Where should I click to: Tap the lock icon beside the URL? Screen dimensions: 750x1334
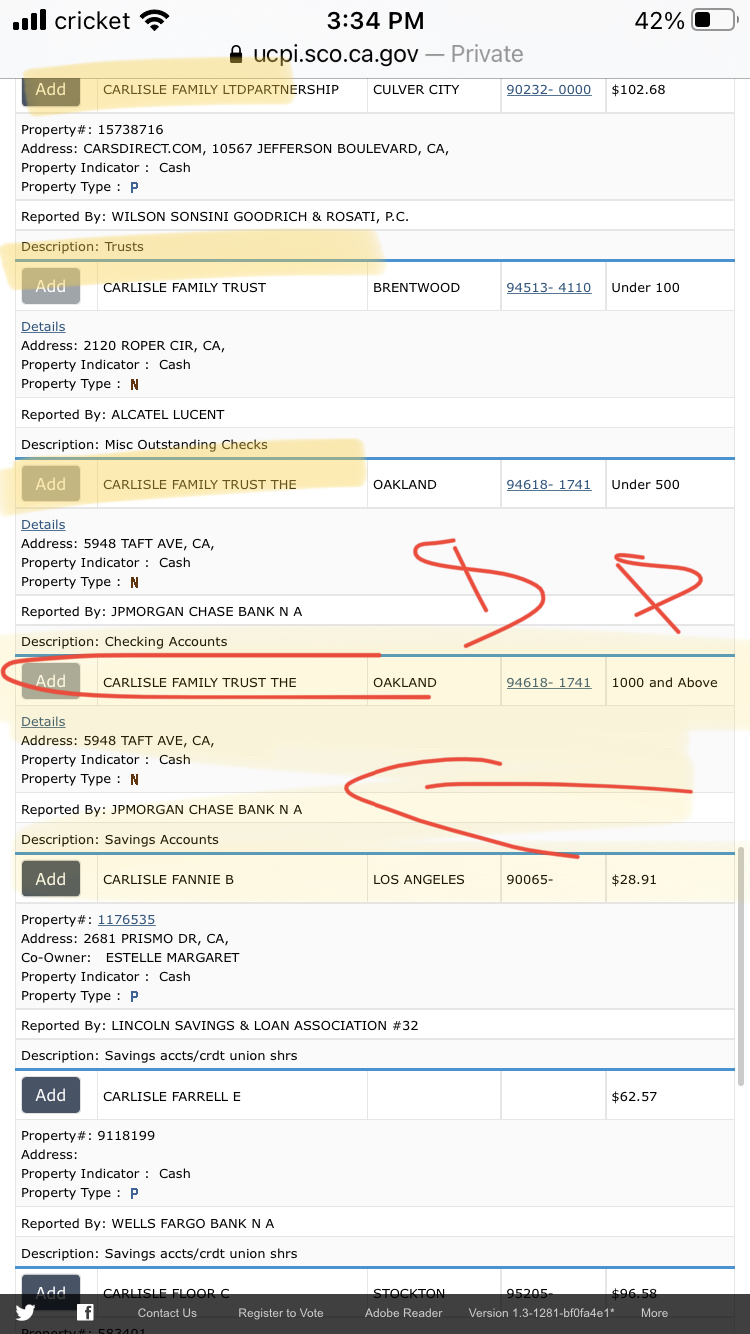pyautogui.click(x=236, y=54)
